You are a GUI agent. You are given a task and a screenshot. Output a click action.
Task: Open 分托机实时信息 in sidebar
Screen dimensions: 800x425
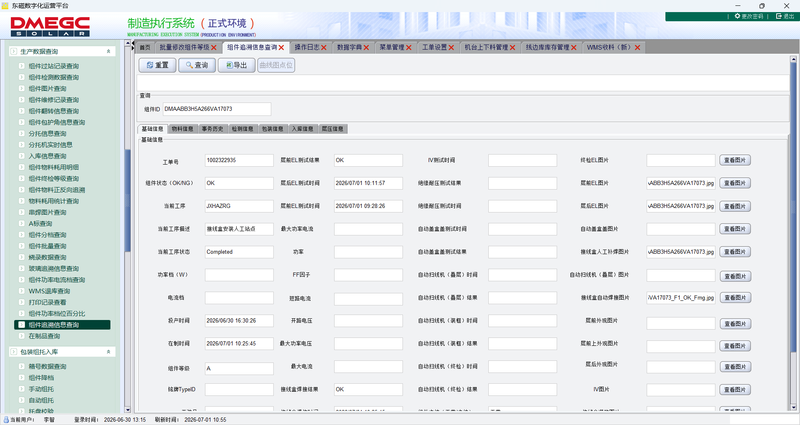click(x=51, y=145)
